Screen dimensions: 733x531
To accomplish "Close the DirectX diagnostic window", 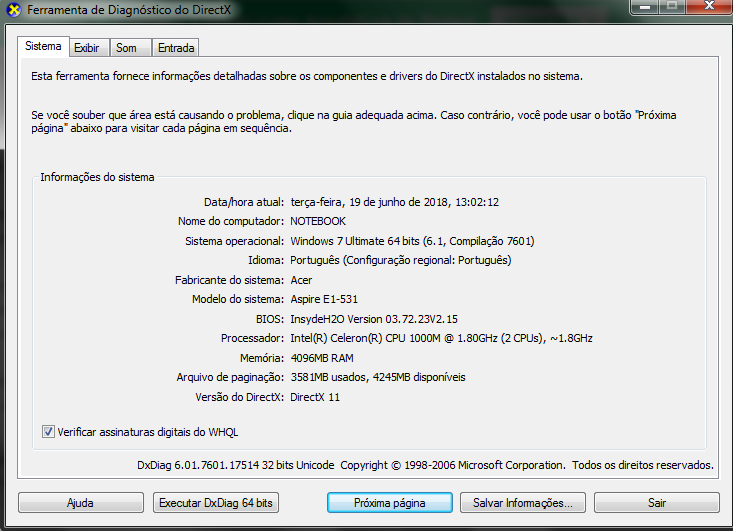I will click(709, 7).
